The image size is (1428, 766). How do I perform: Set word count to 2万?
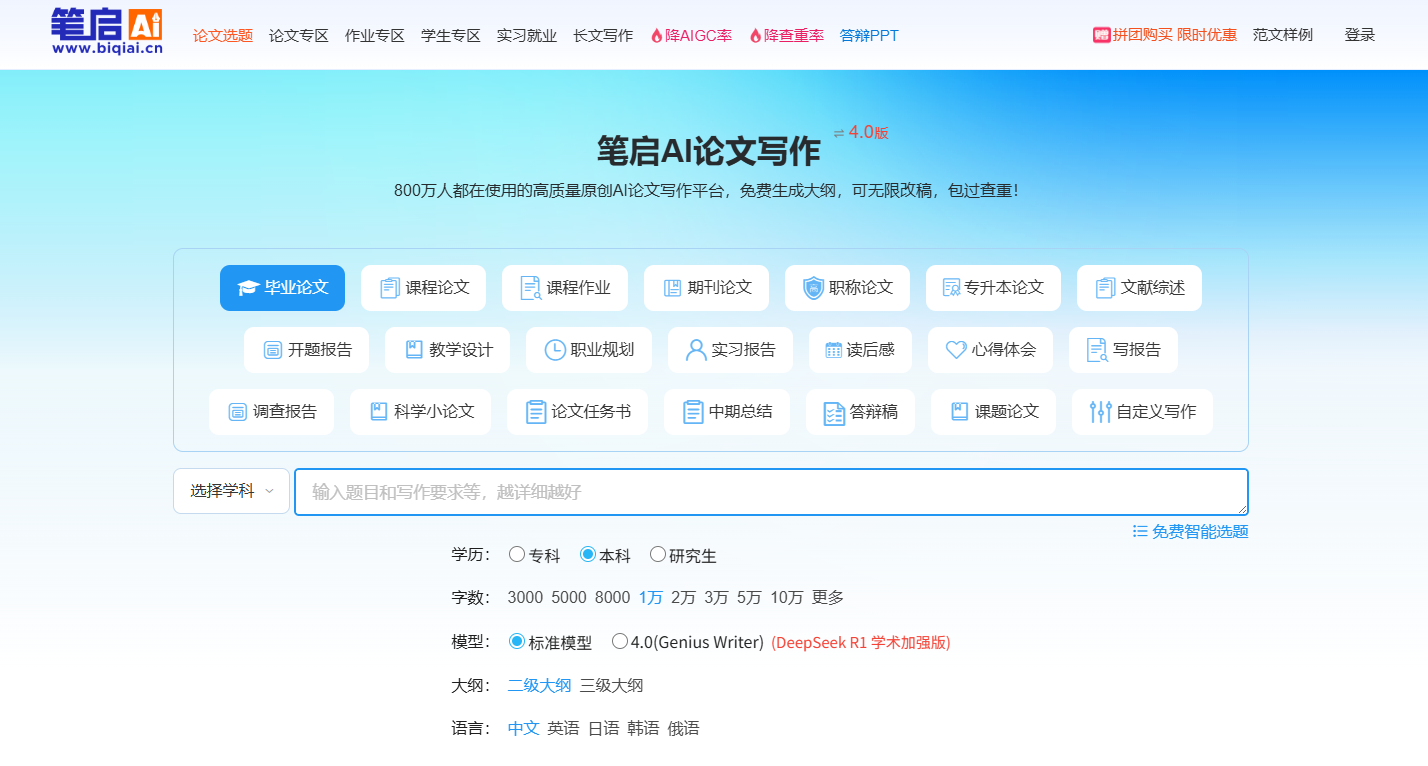(x=683, y=598)
